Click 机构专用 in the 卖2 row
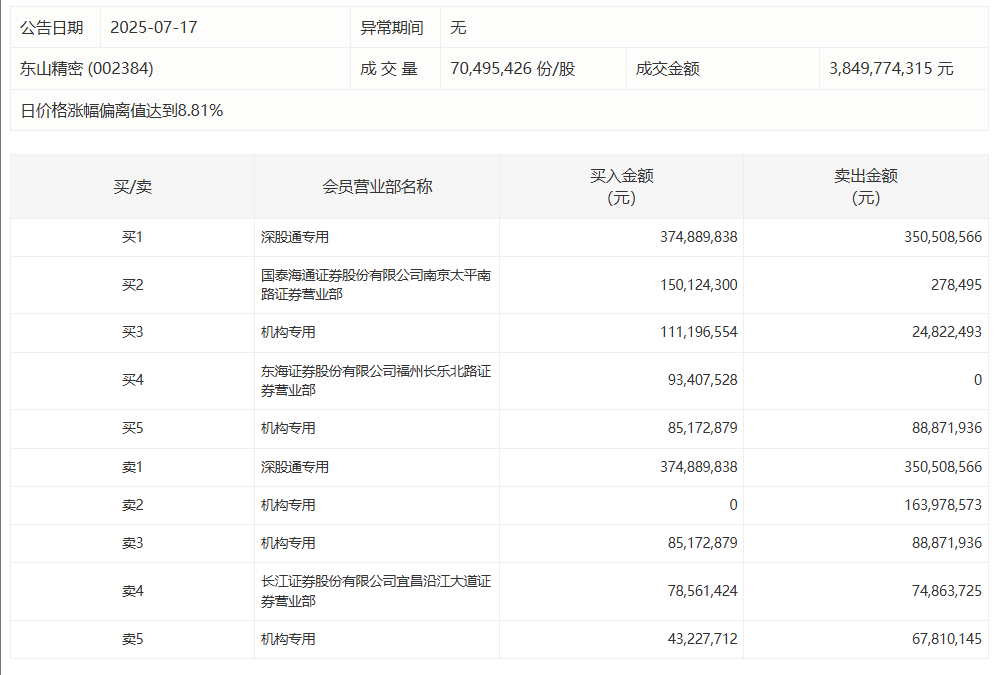 288,505
